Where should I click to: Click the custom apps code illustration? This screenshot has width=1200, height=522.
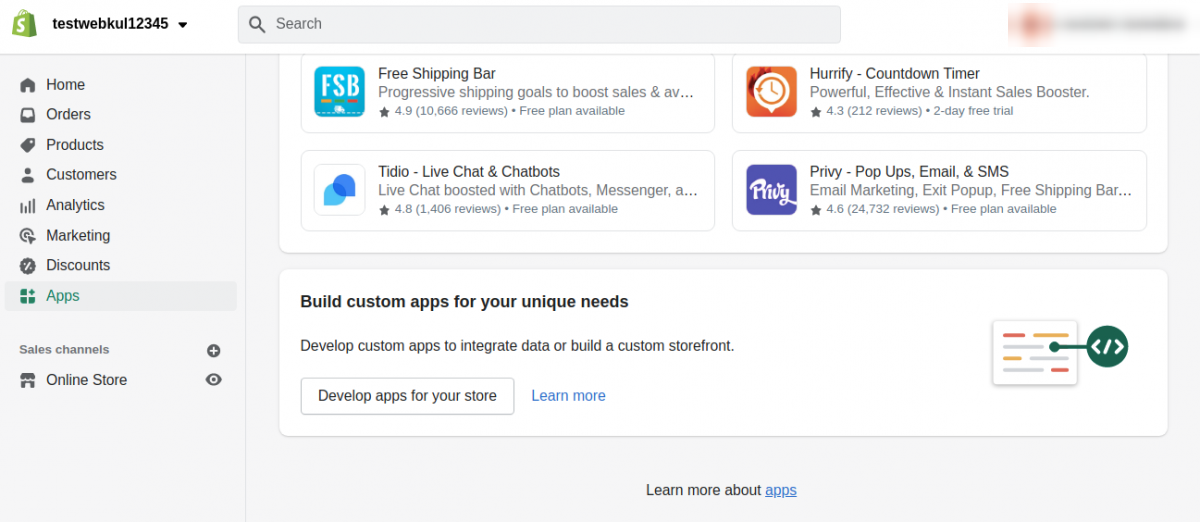[1060, 351]
